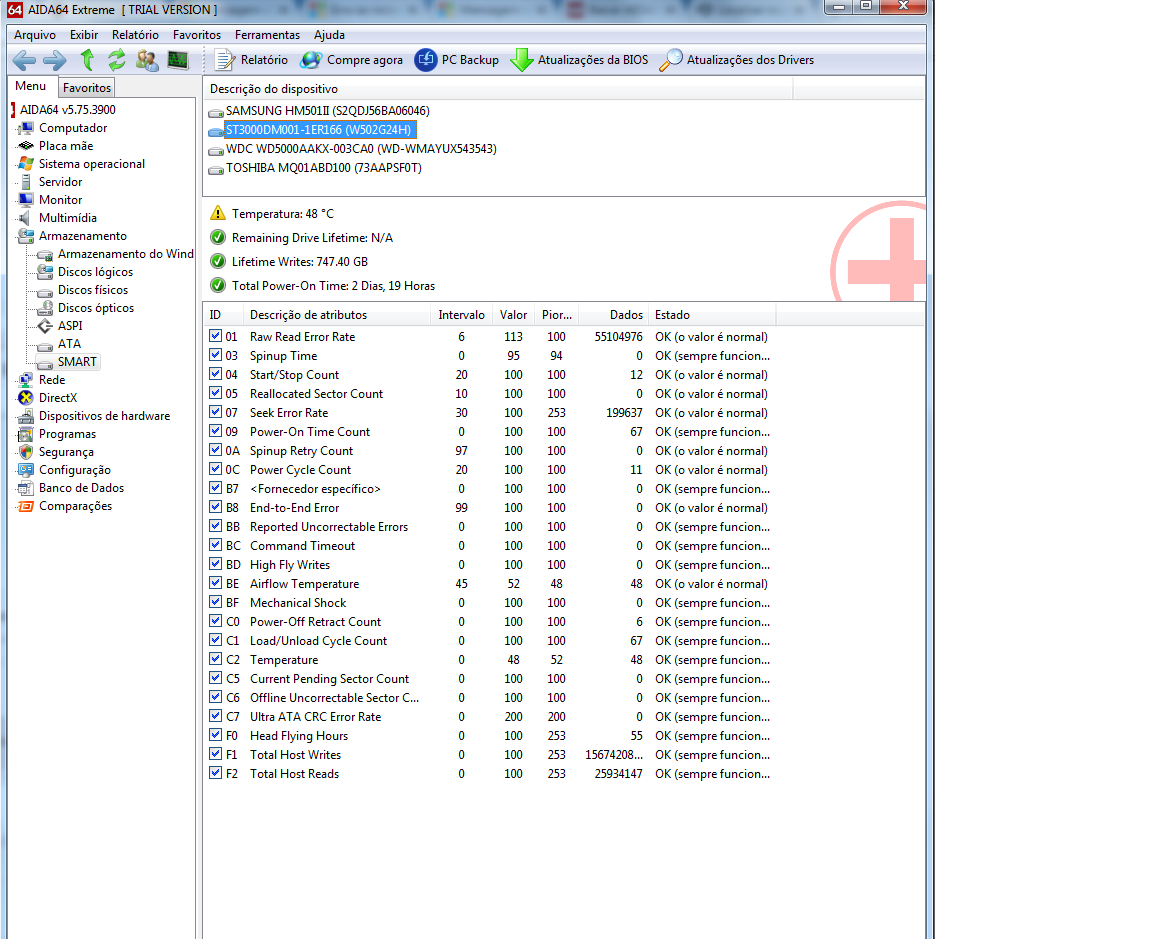
Task: Toggle the Power Cycle Count checkbox
Action: point(215,469)
